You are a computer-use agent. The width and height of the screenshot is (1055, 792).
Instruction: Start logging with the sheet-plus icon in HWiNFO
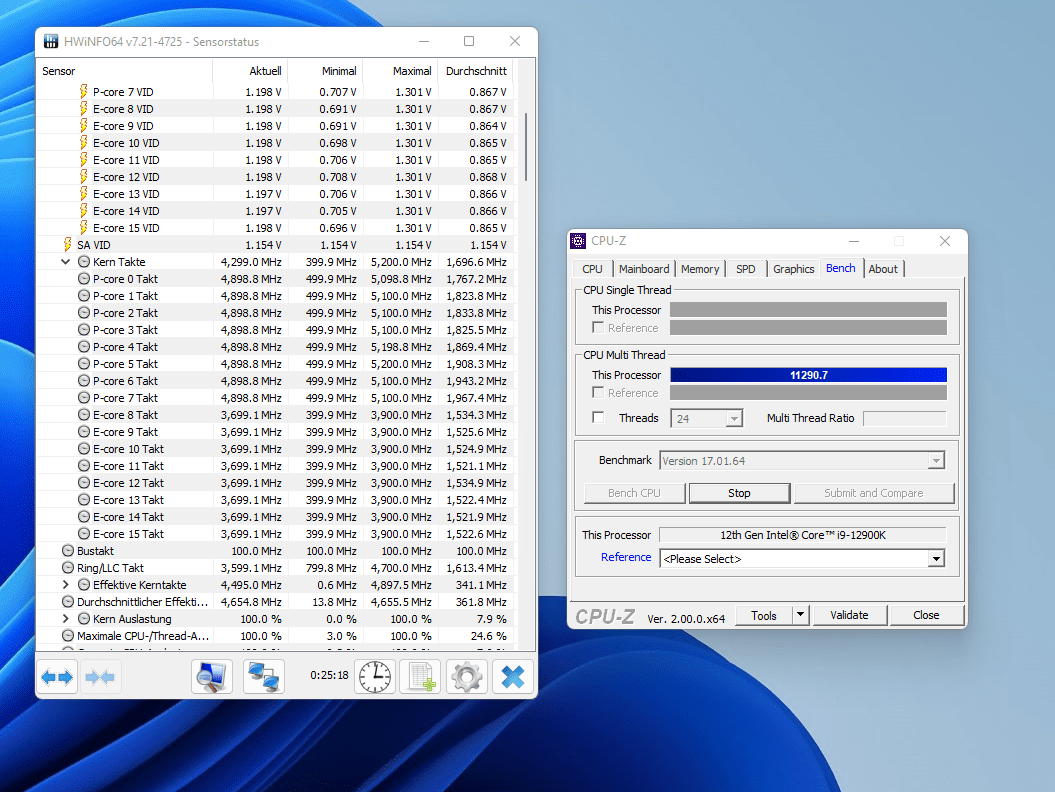click(x=421, y=677)
